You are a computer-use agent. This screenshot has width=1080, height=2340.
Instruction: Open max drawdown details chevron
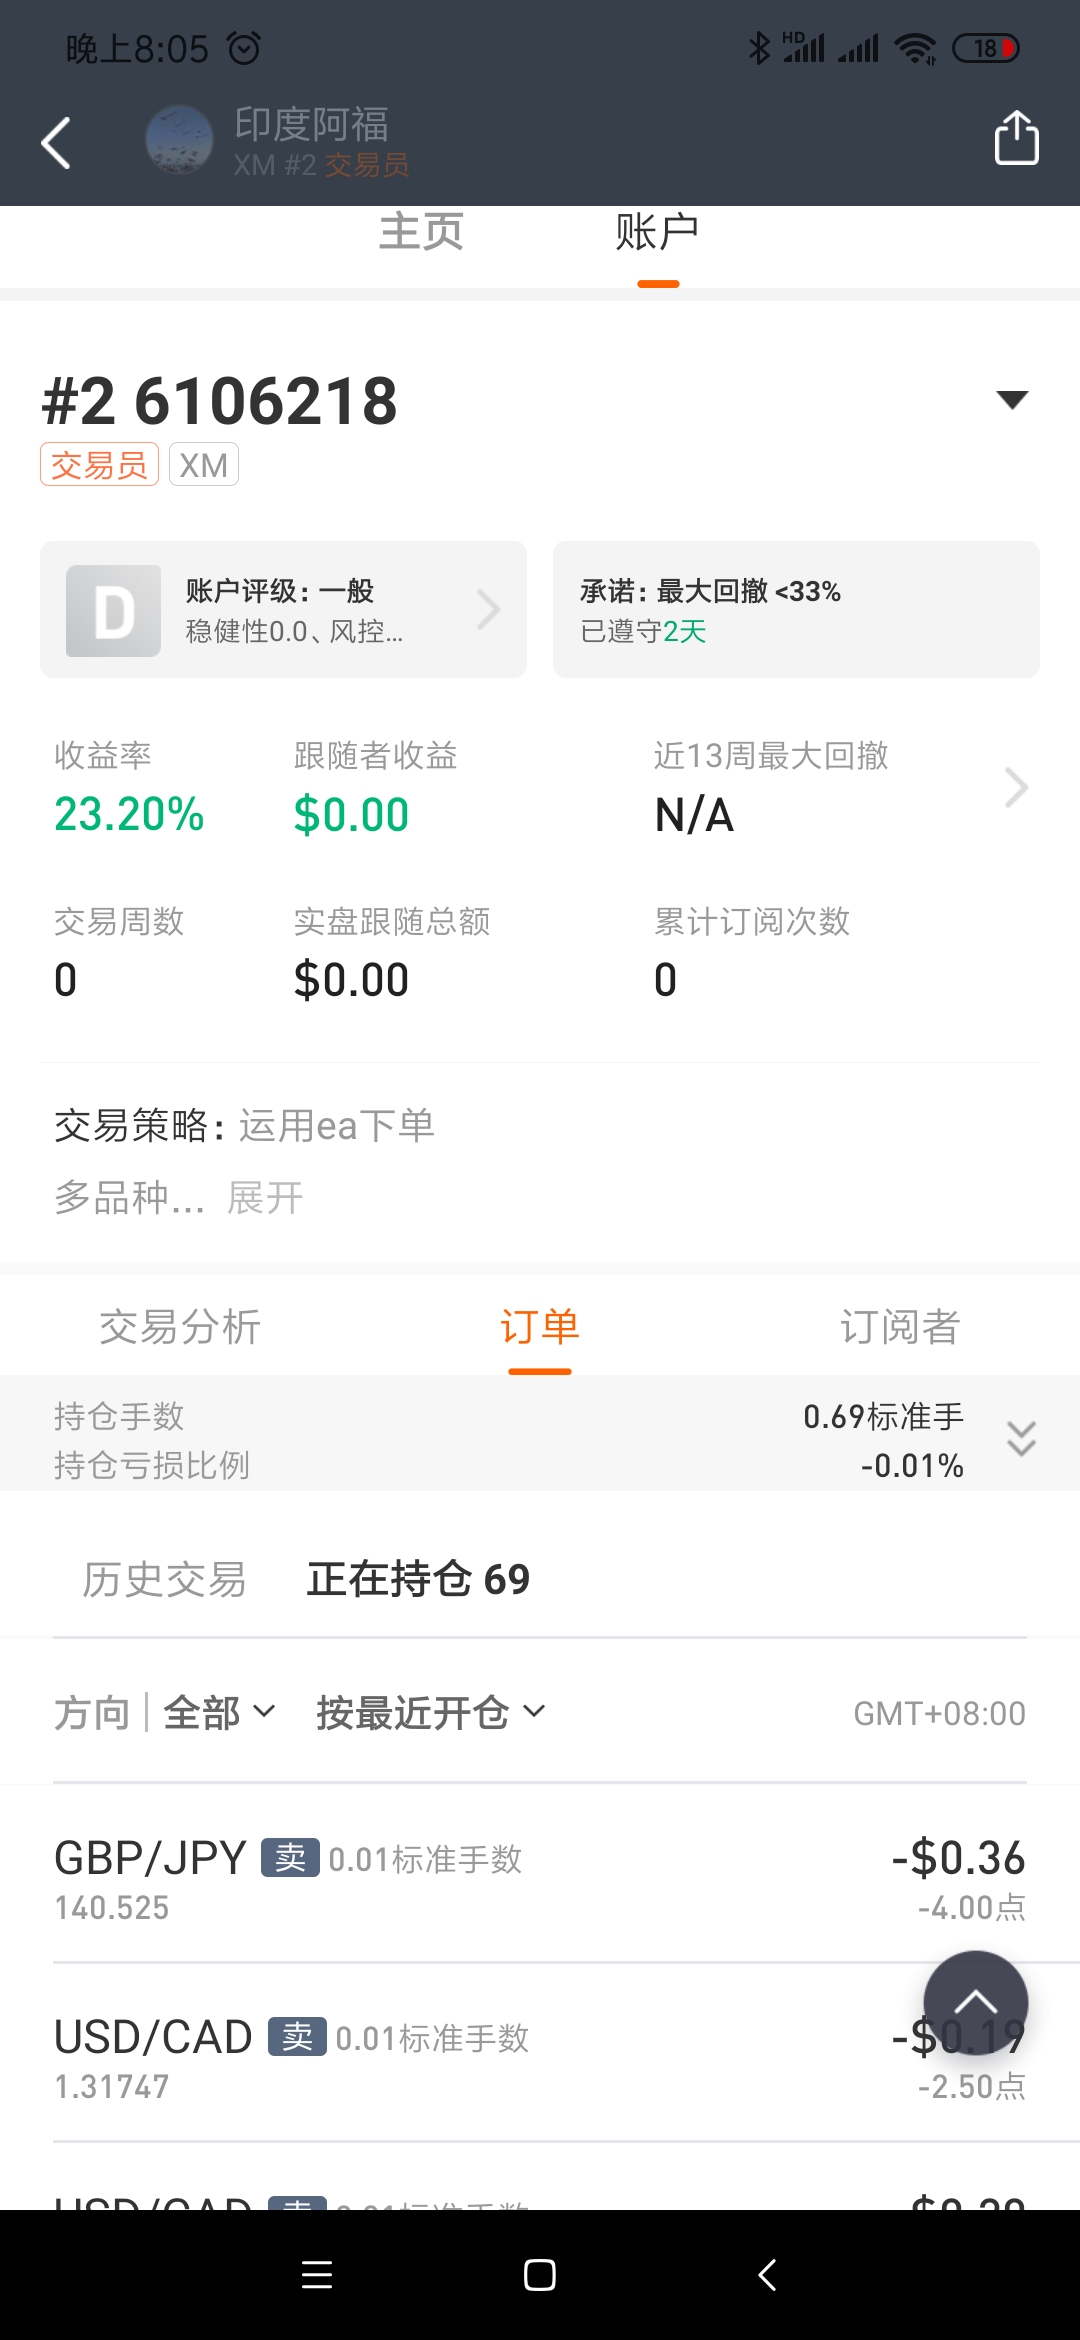pos(1015,788)
